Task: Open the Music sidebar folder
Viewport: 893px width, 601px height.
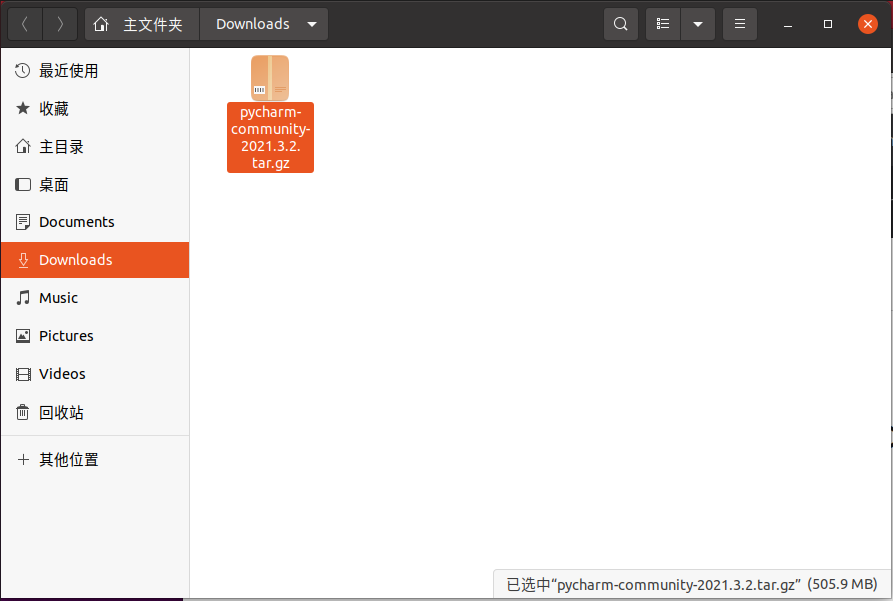Action: (95, 297)
